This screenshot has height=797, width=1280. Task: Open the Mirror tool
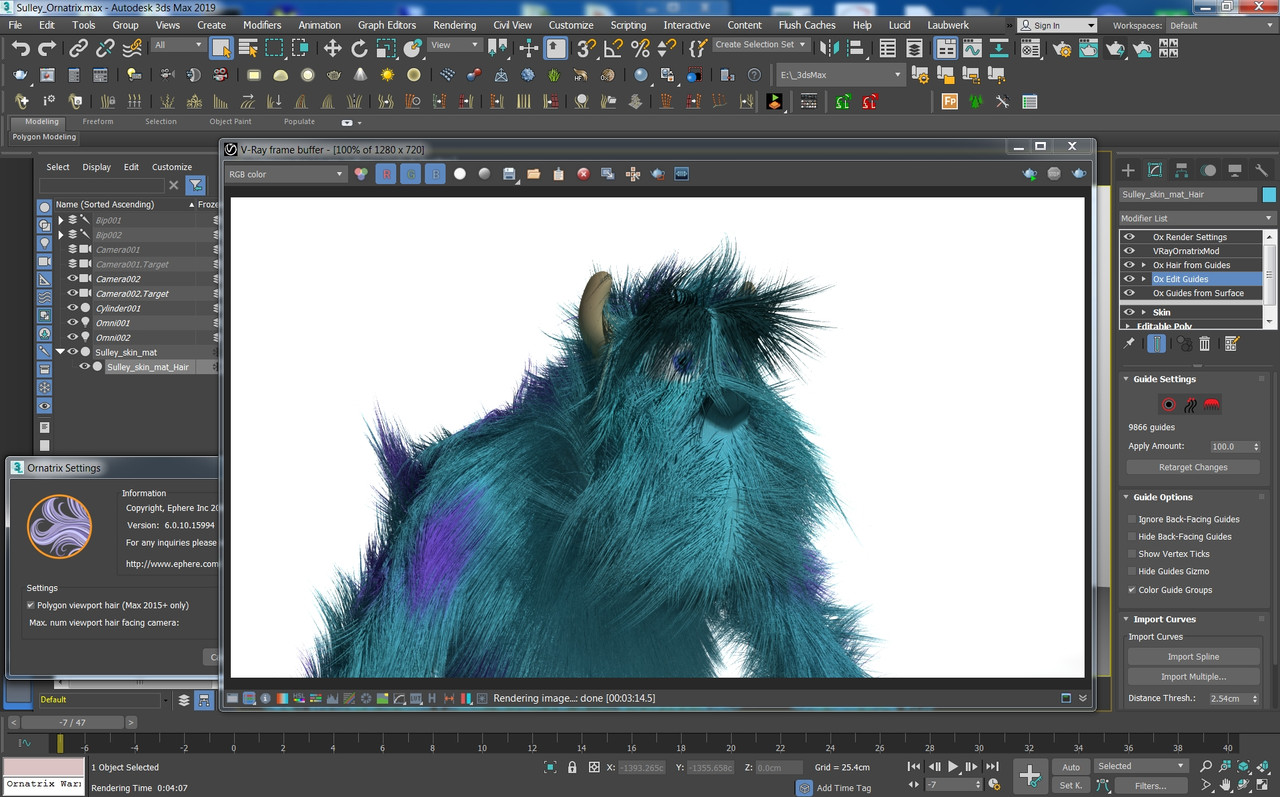tap(829, 48)
